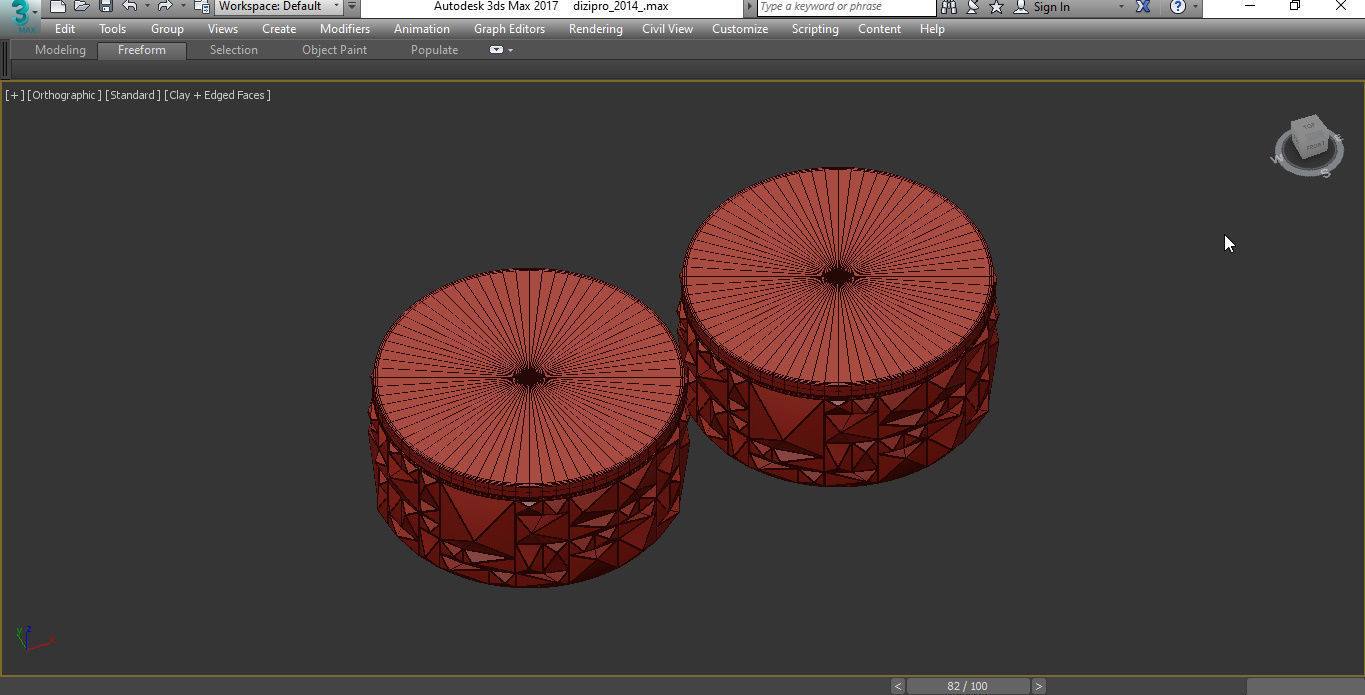Click the ViewCube S compass direction

pyautogui.click(x=1326, y=173)
